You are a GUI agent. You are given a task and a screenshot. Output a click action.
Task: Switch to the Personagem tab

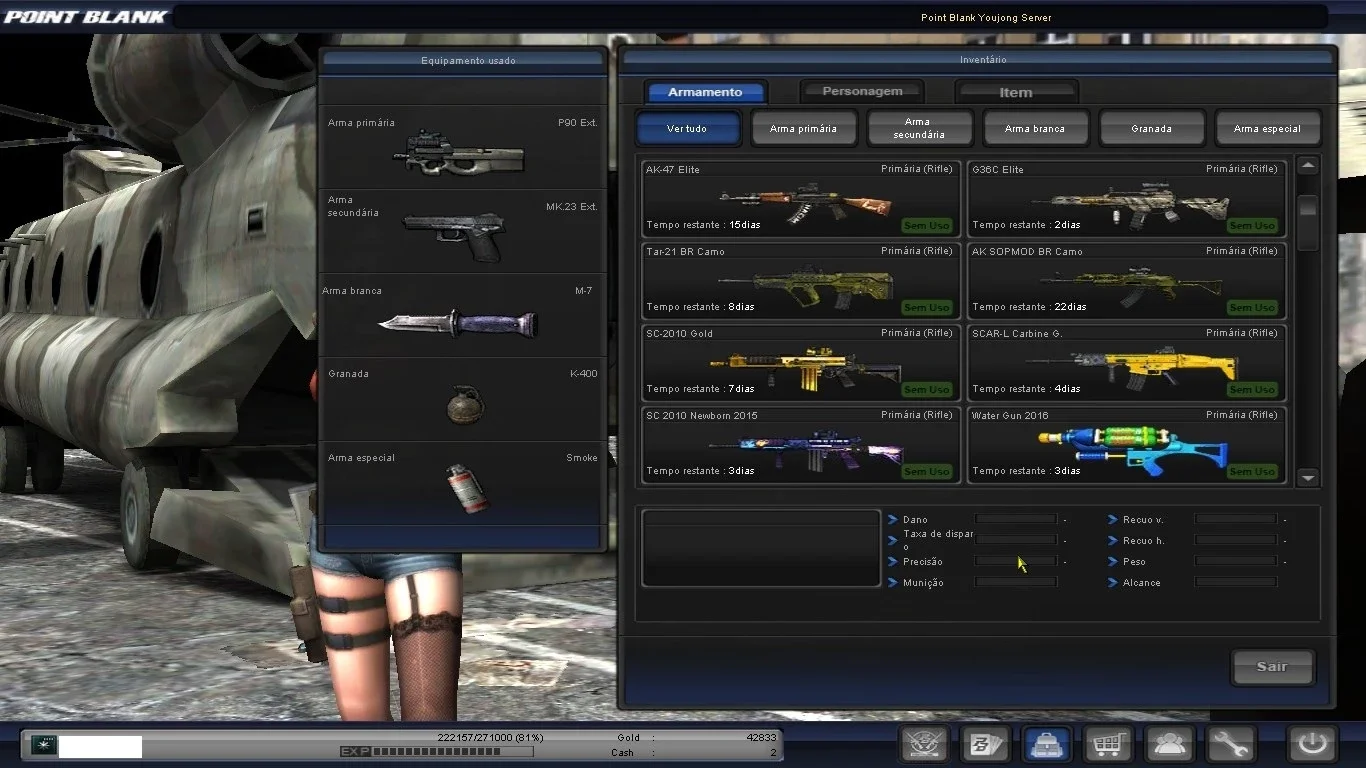862,92
